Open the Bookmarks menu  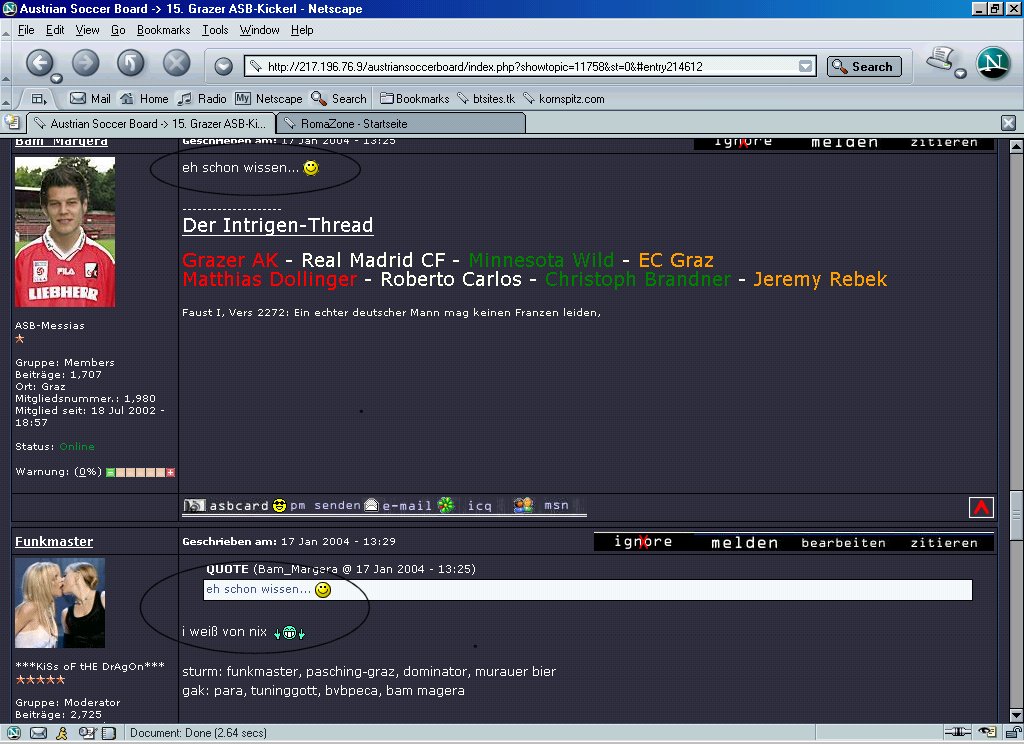point(163,30)
